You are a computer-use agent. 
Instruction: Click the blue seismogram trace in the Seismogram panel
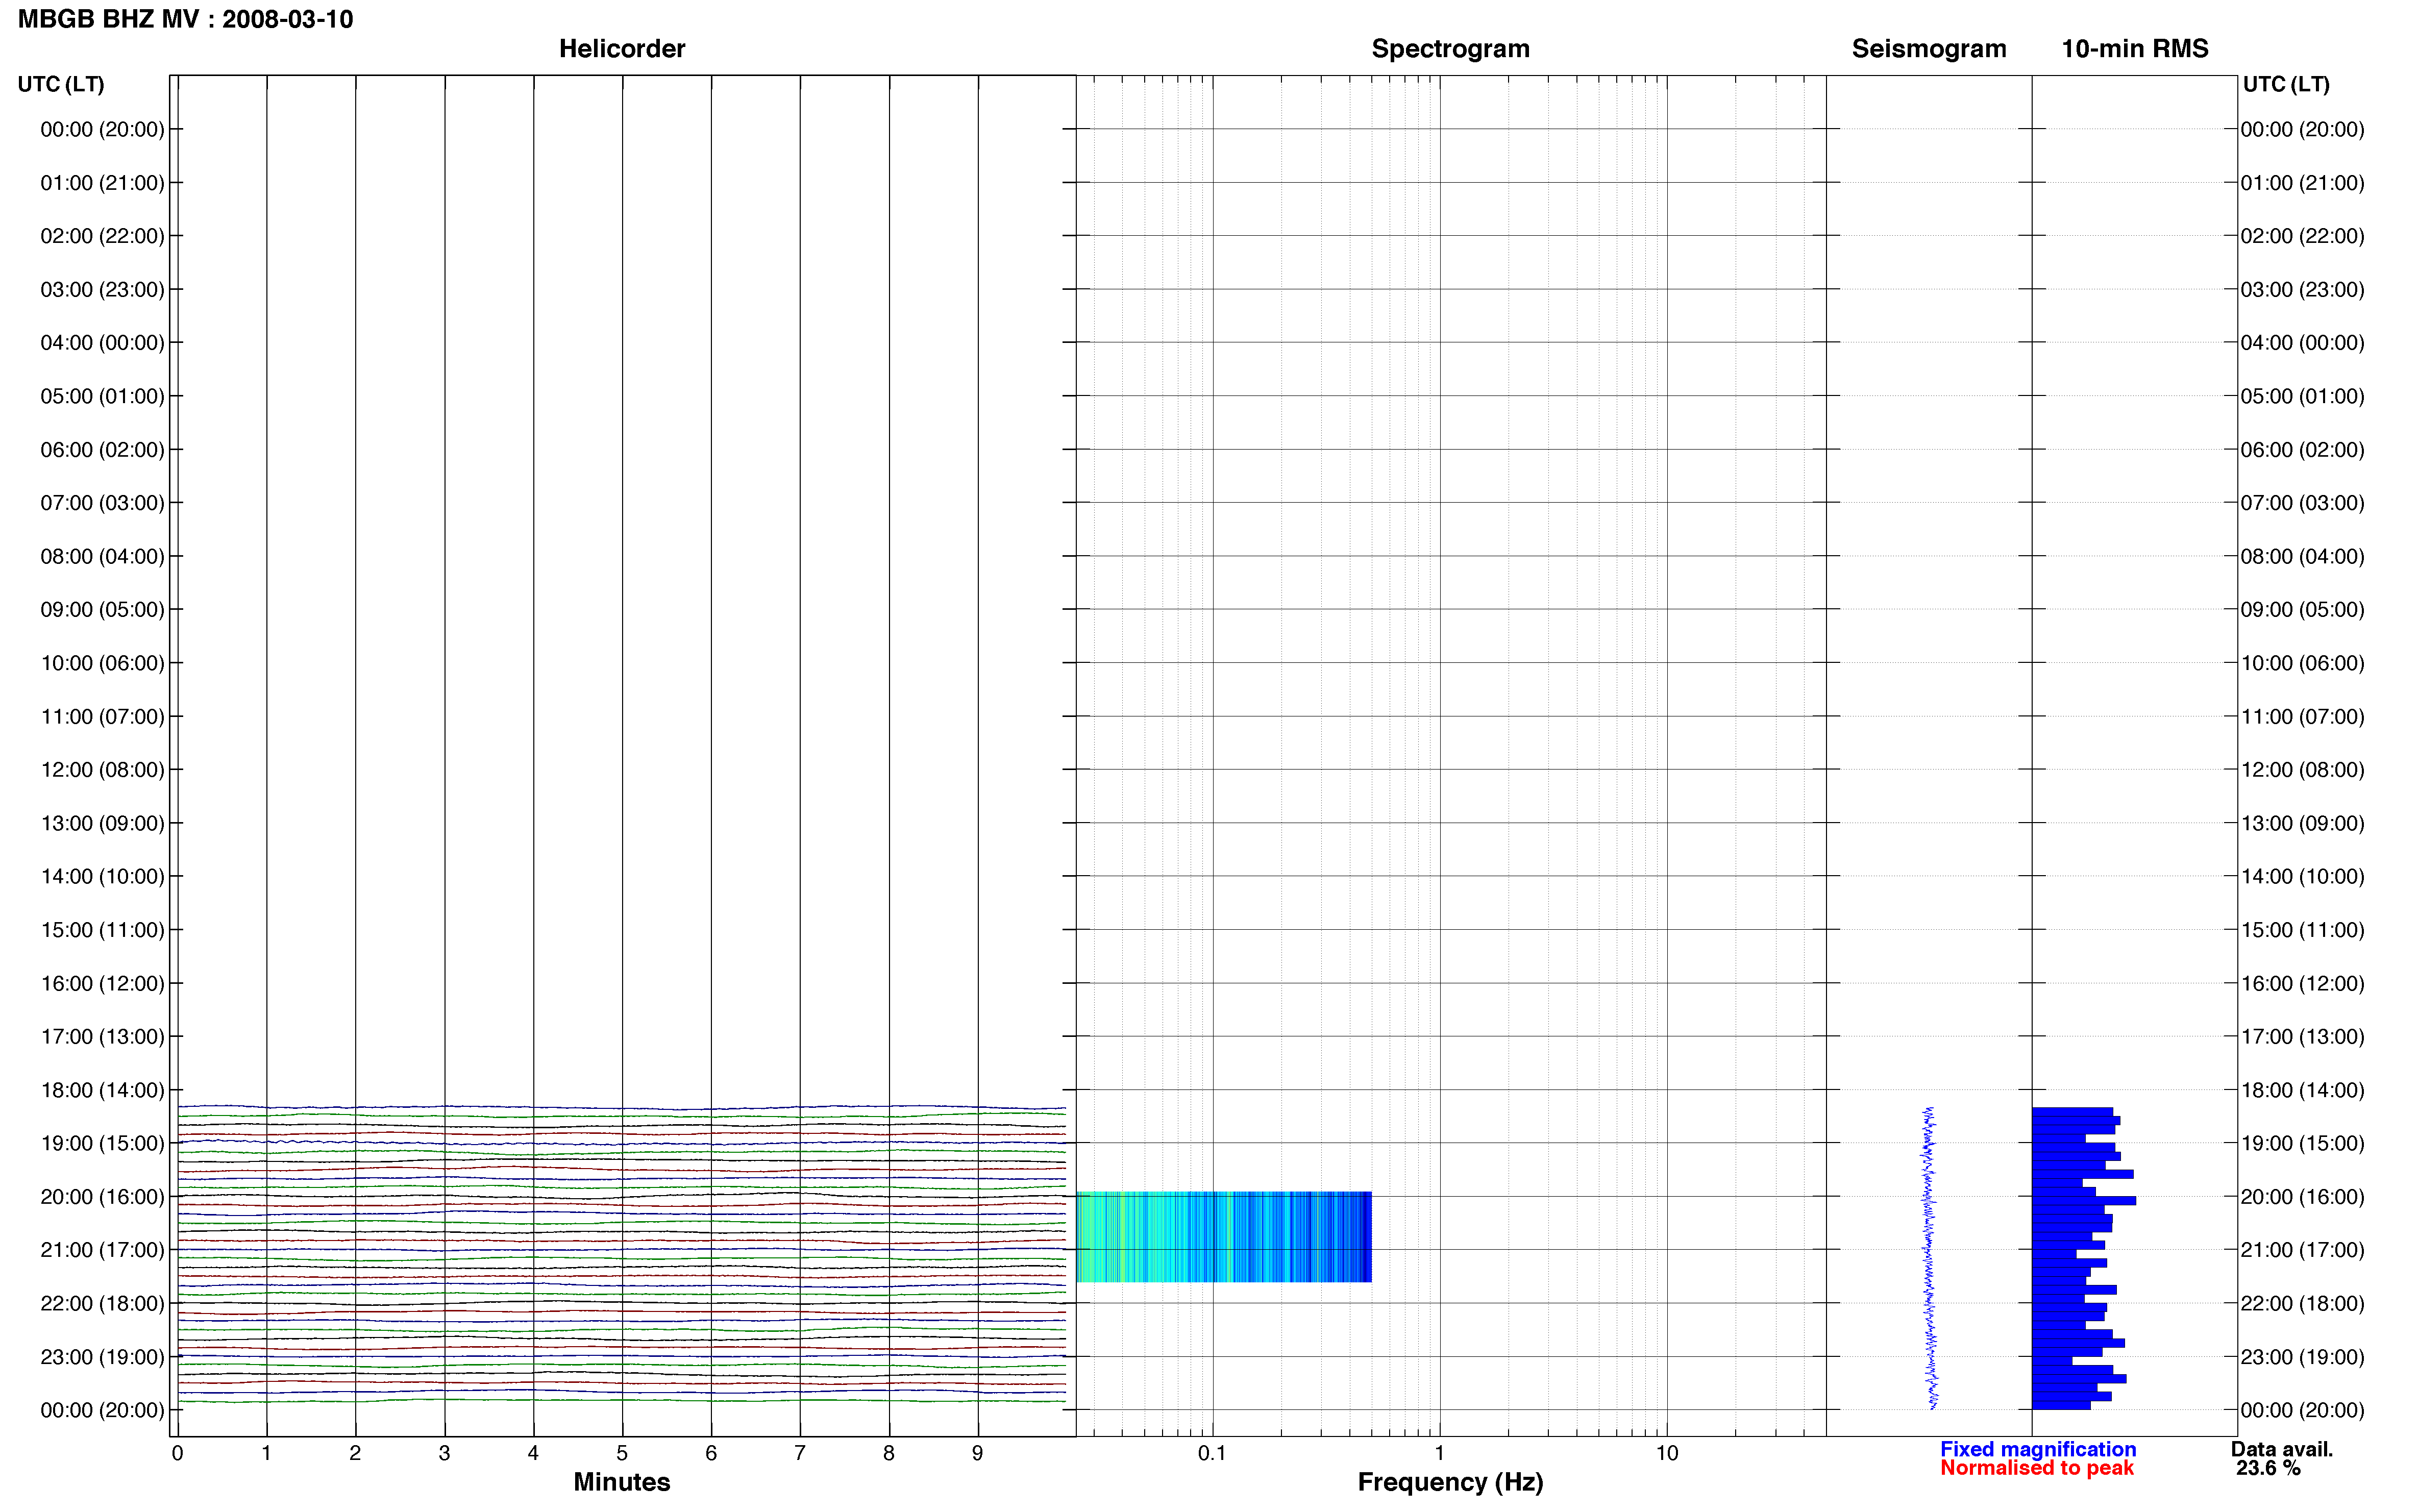click(1930, 1258)
